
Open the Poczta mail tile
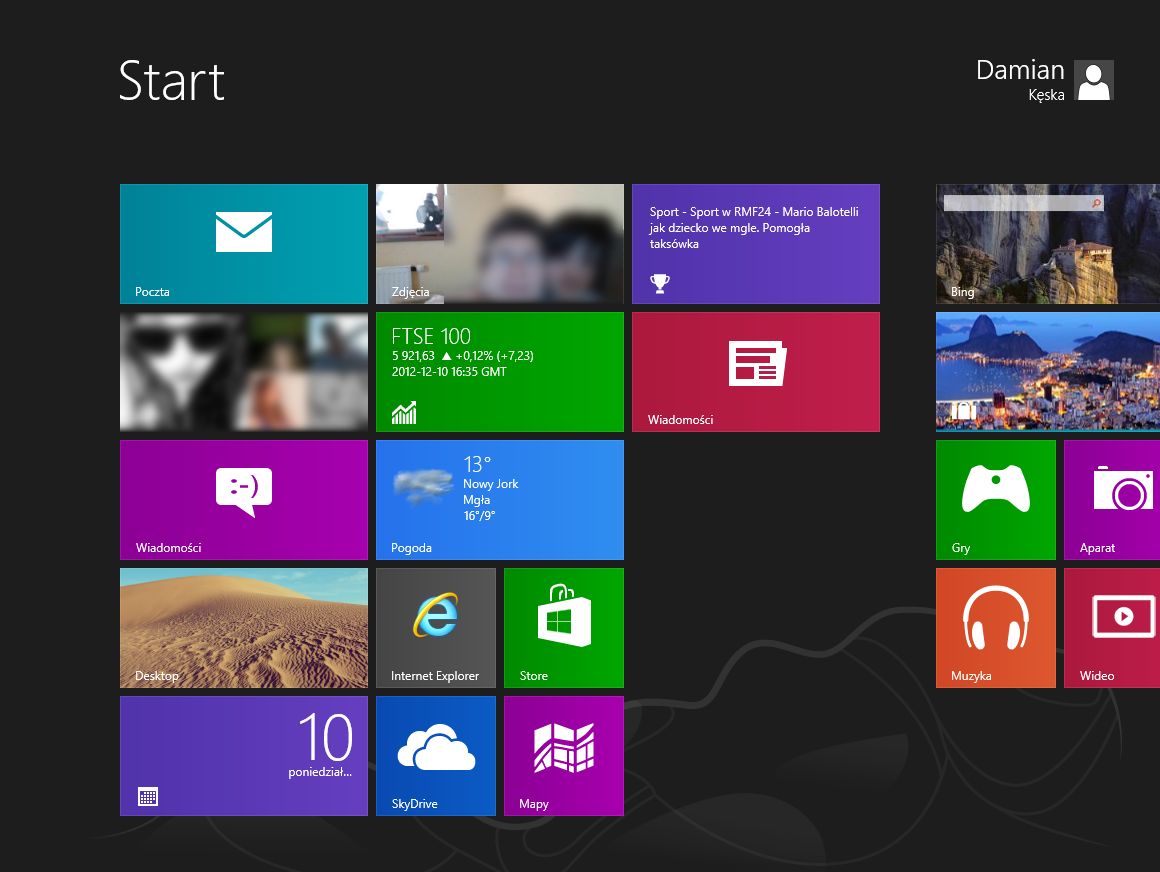pyautogui.click(x=243, y=244)
